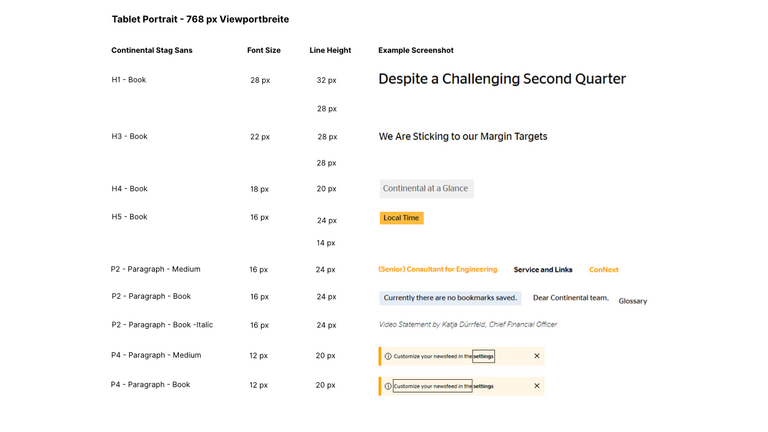Open settings link in lower newsfeed banner
The image size is (768, 432).
(483, 386)
